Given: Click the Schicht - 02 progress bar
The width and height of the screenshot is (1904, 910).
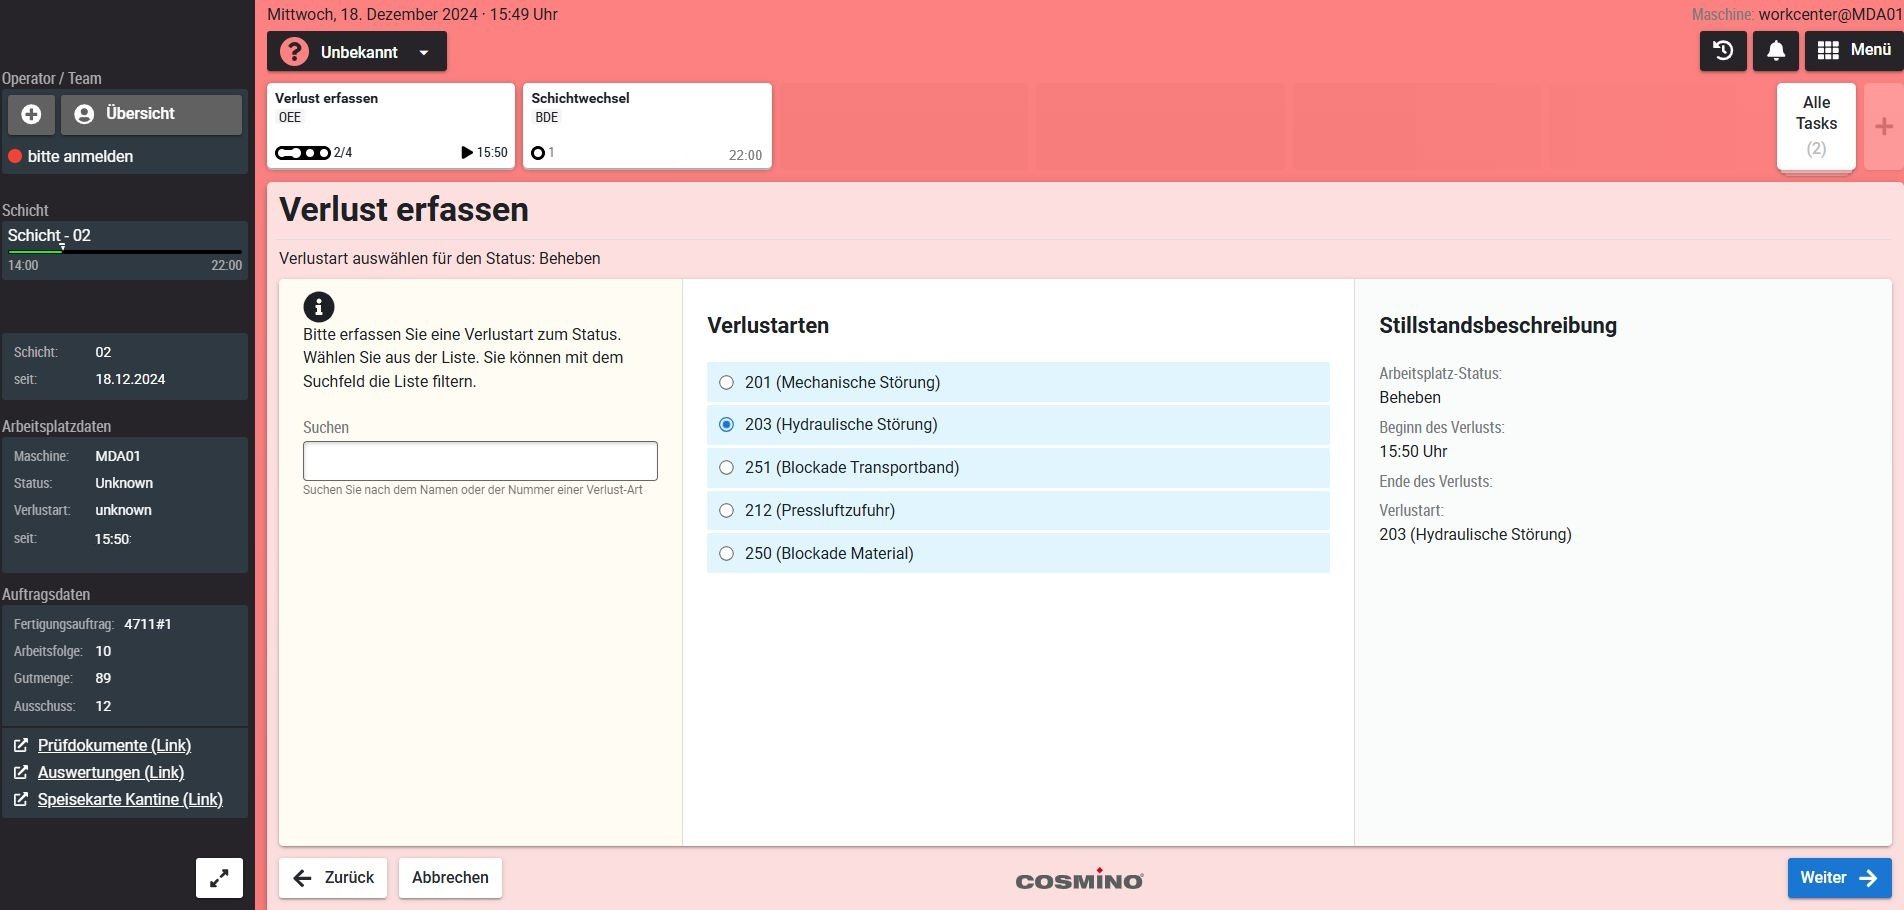Looking at the screenshot, I should pyautogui.click(x=124, y=251).
